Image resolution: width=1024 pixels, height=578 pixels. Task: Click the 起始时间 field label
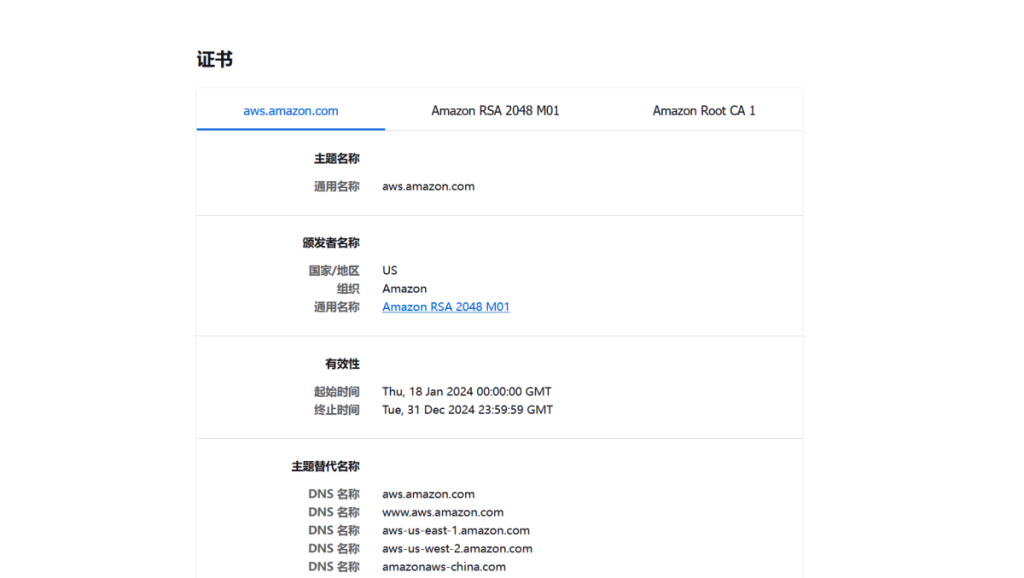click(336, 392)
